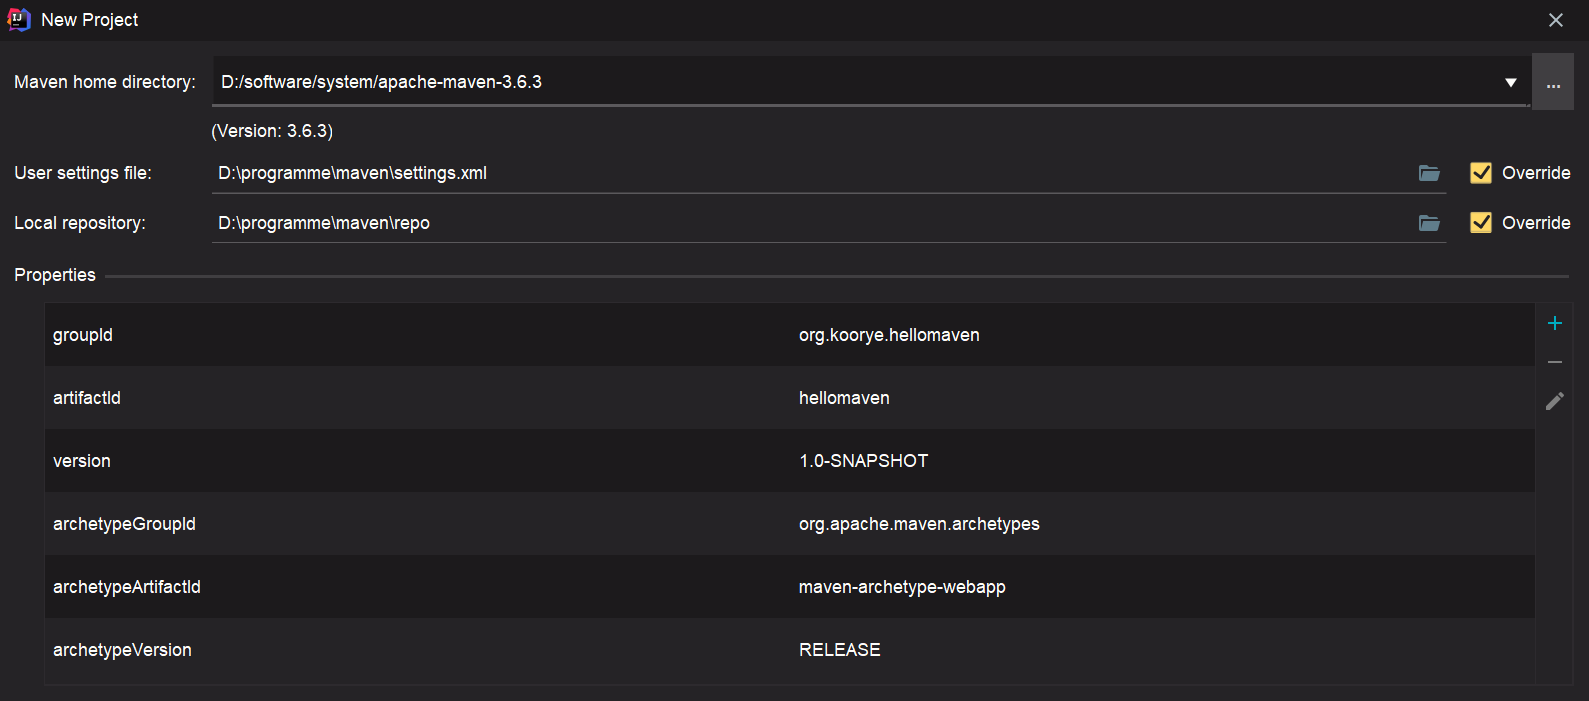Click the Properties section heading
This screenshot has width=1589, height=701.
pyautogui.click(x=55, y=275)
